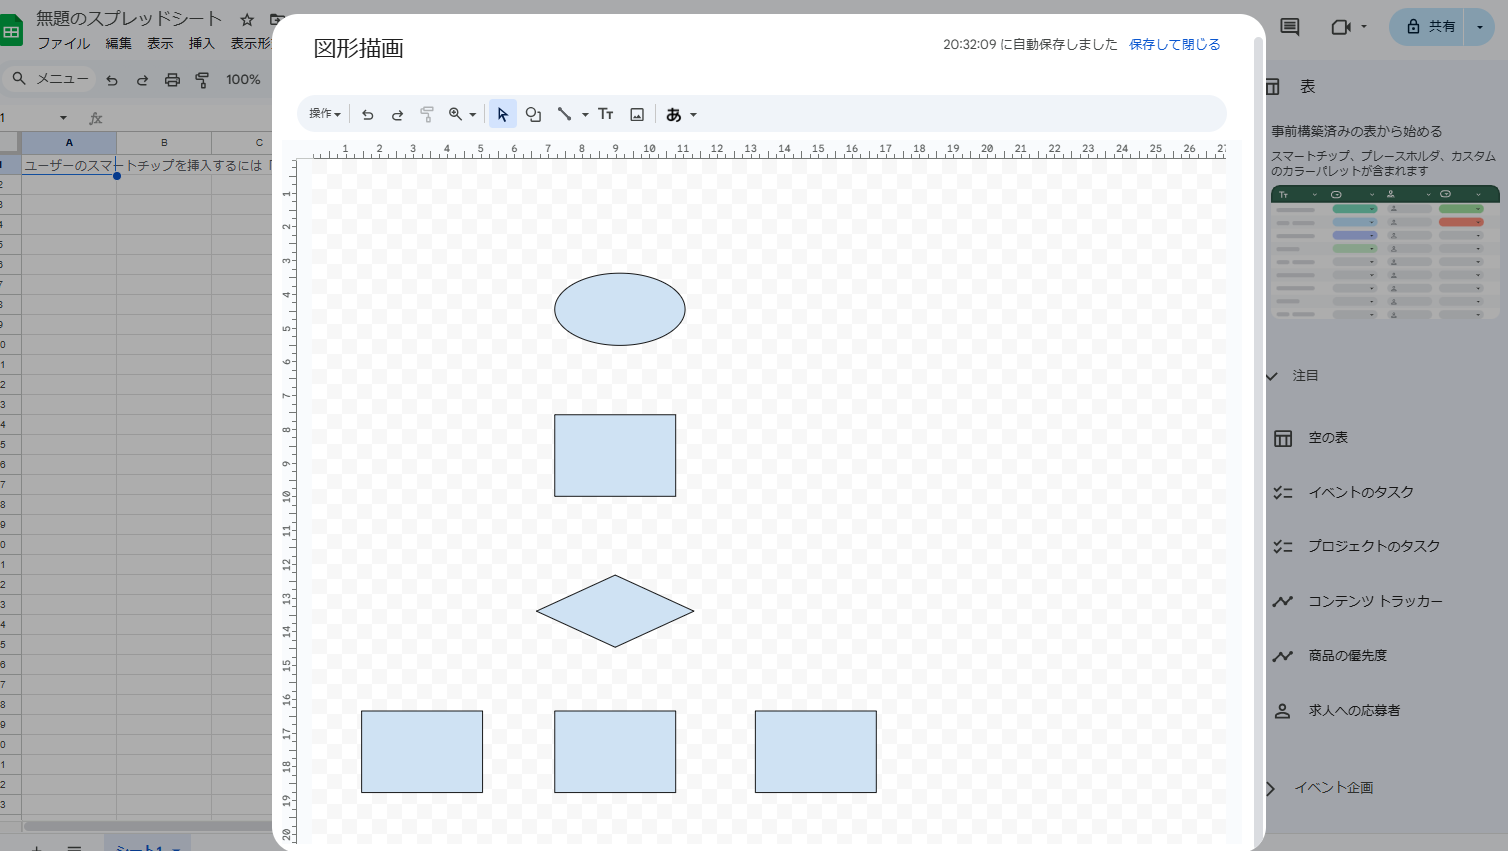The image size is (1508, 851).
Task: Click the Google Sheets home logo
Action: (x=11, y=30)
